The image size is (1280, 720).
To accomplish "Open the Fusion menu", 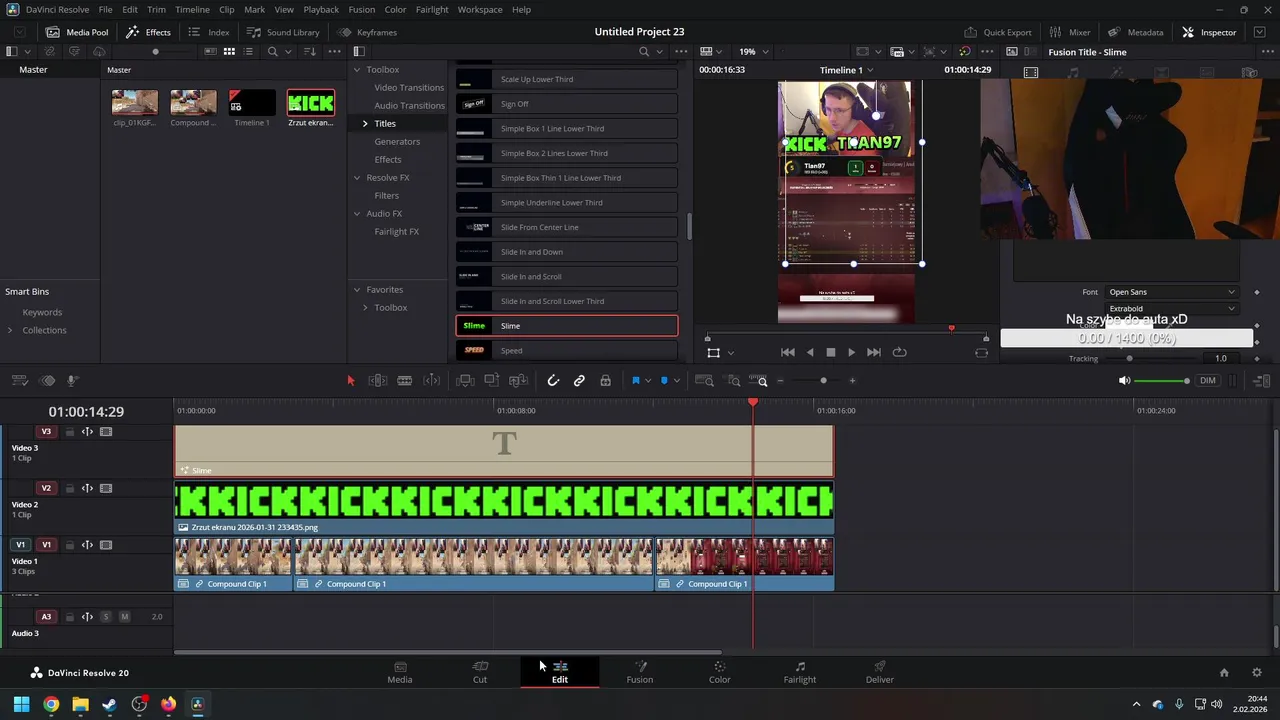I will [362, 9].
